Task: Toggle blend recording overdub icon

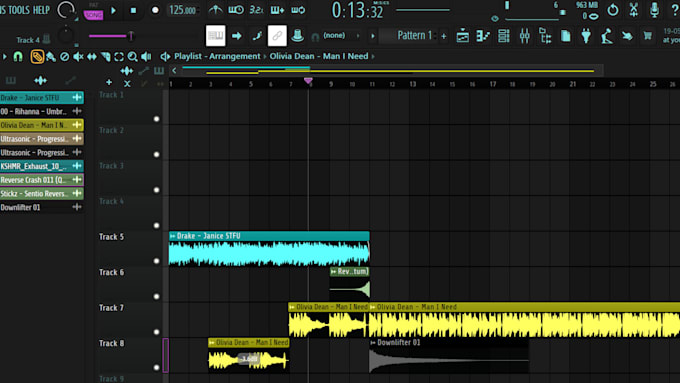Action: coord(277,10)
